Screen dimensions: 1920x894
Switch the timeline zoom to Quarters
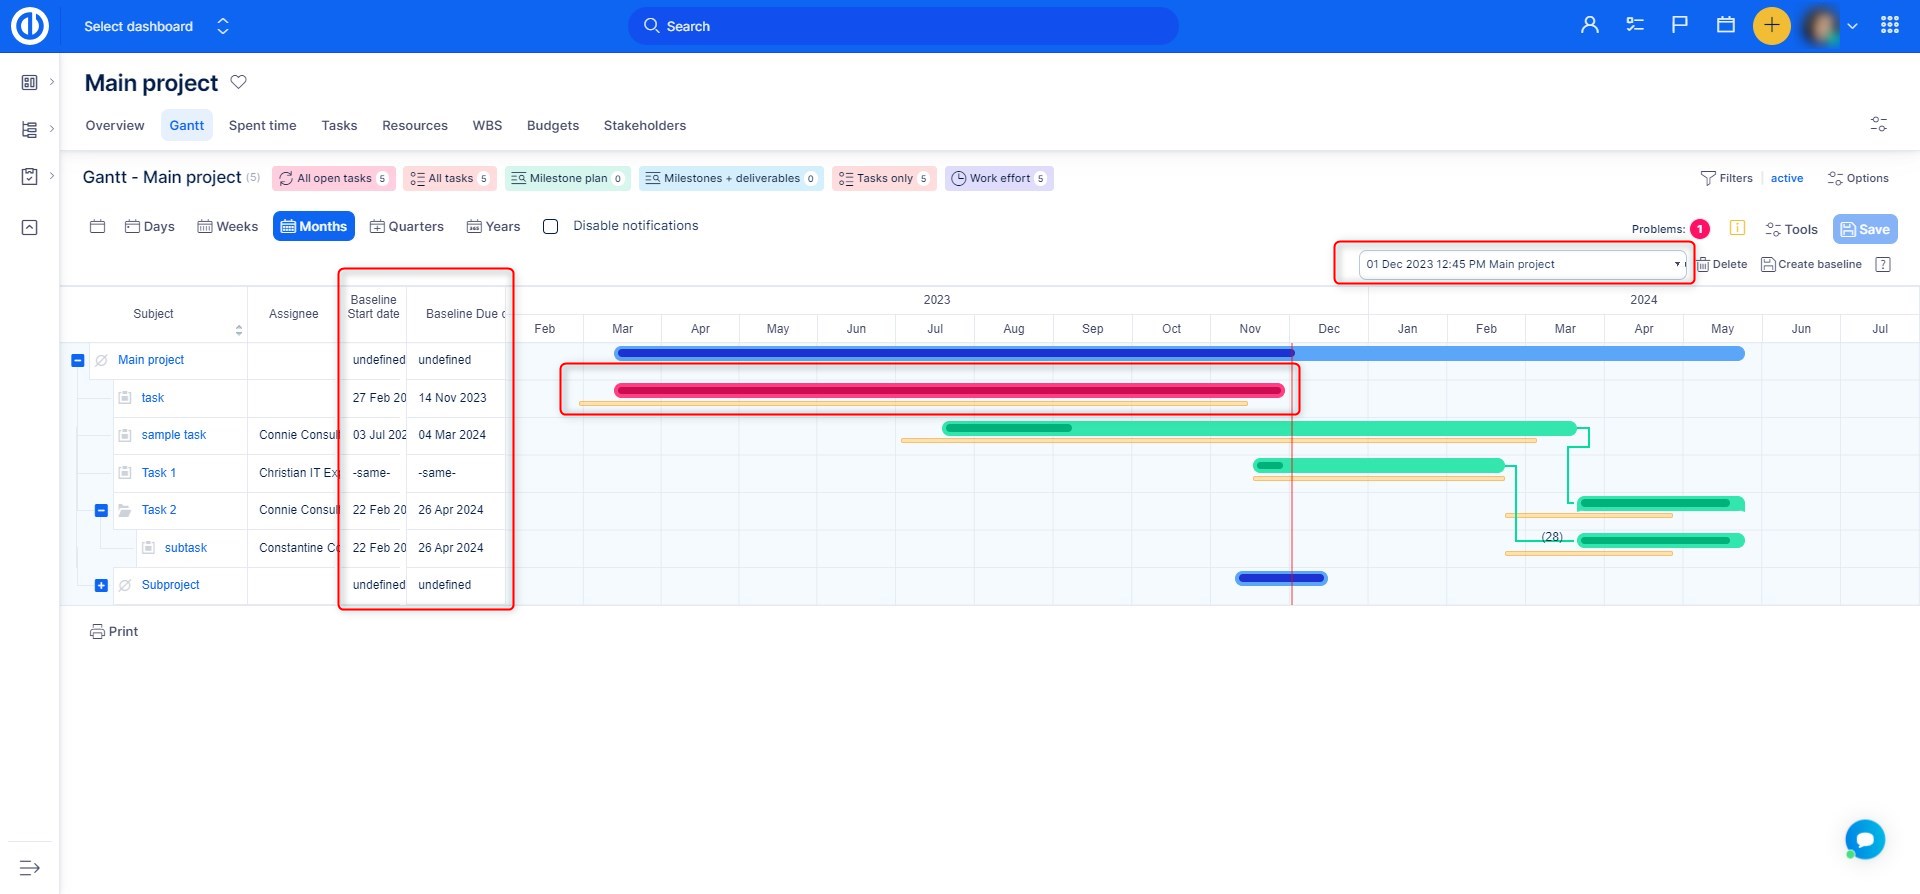[x=407, y=227]
